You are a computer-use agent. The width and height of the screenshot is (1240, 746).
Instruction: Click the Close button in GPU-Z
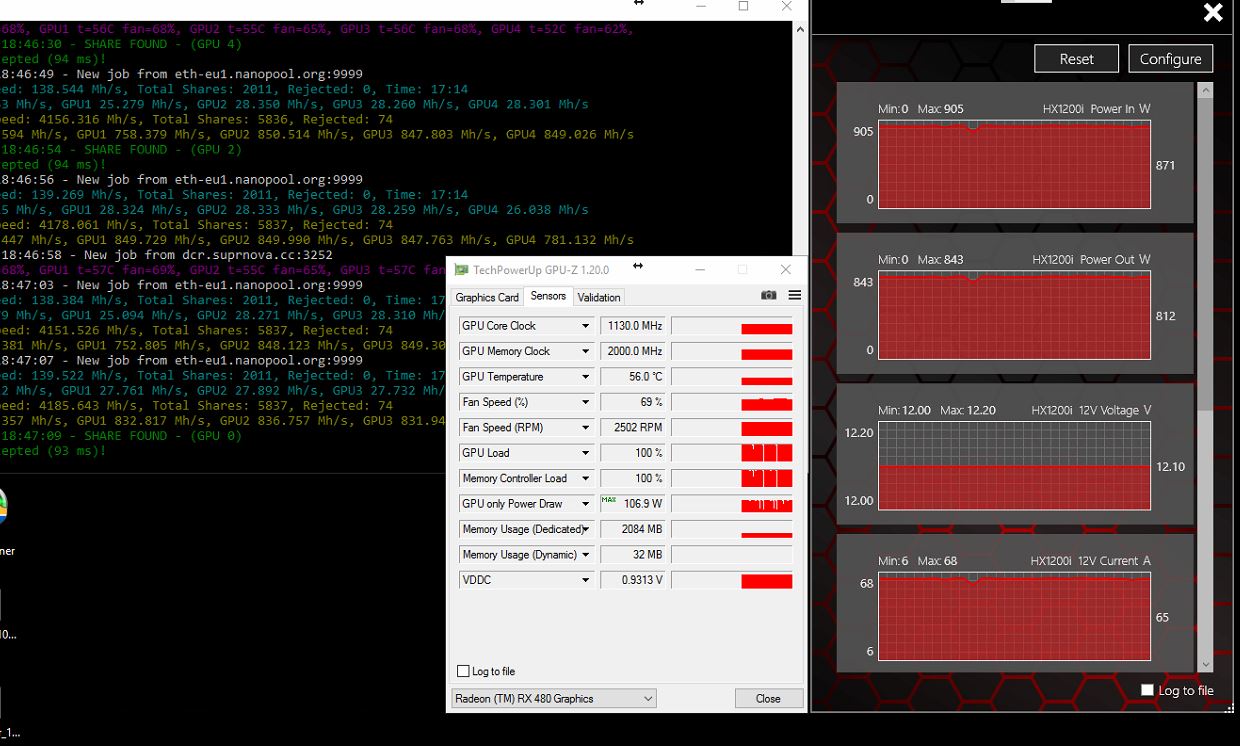[x=768, y=698]
